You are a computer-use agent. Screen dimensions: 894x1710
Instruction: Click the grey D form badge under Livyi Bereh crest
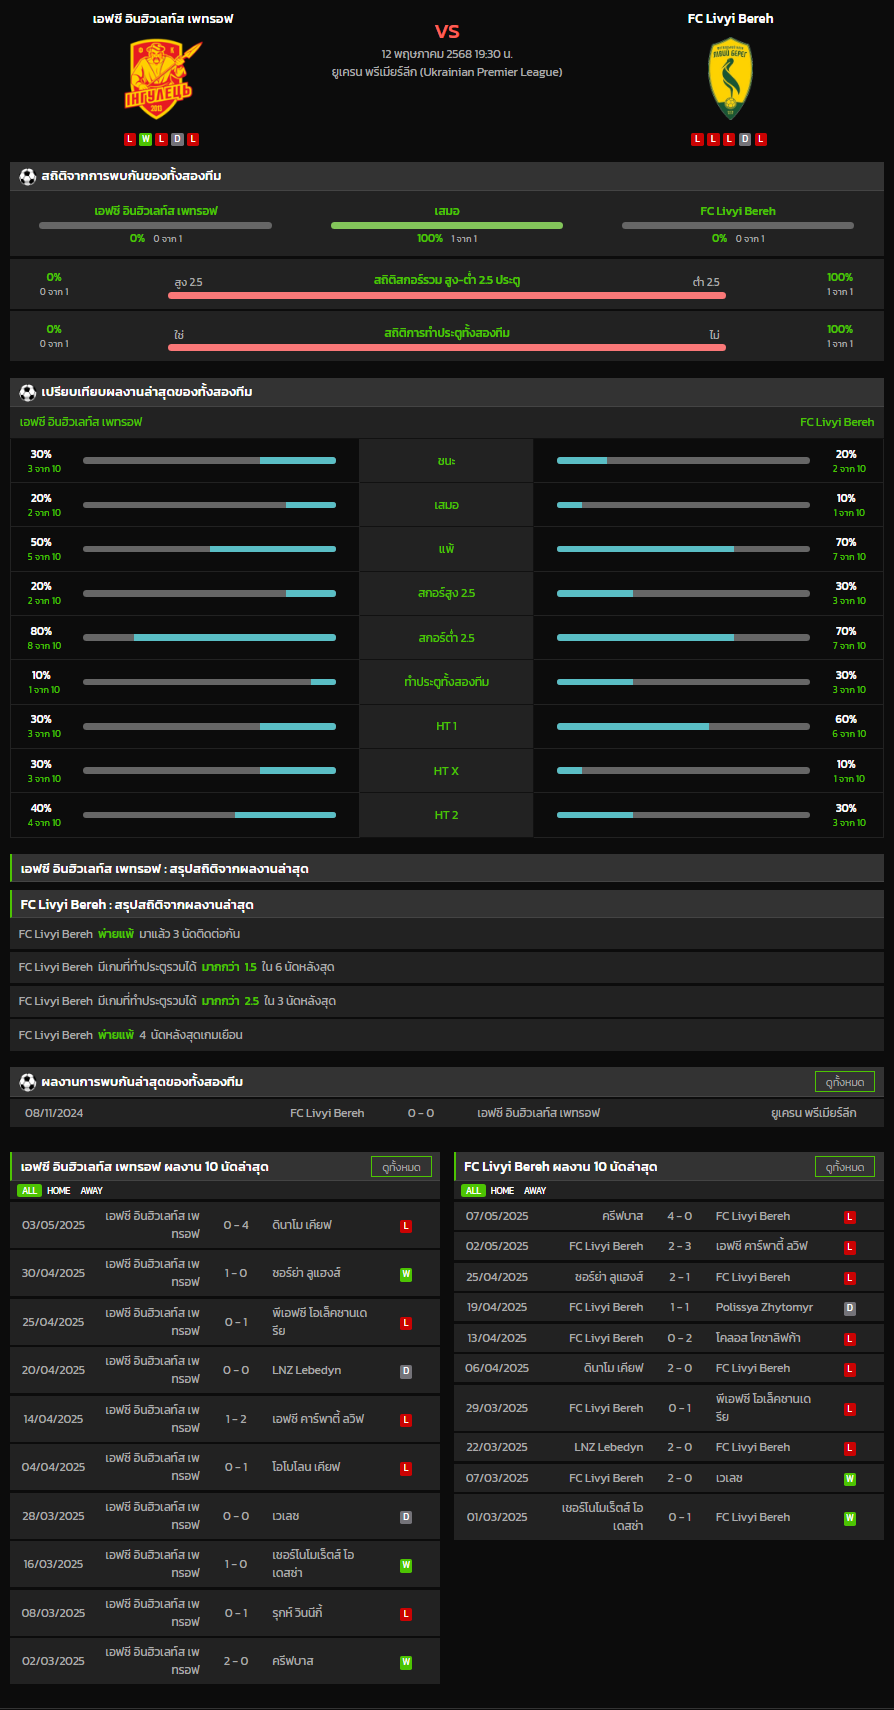(x=745, y=139)
